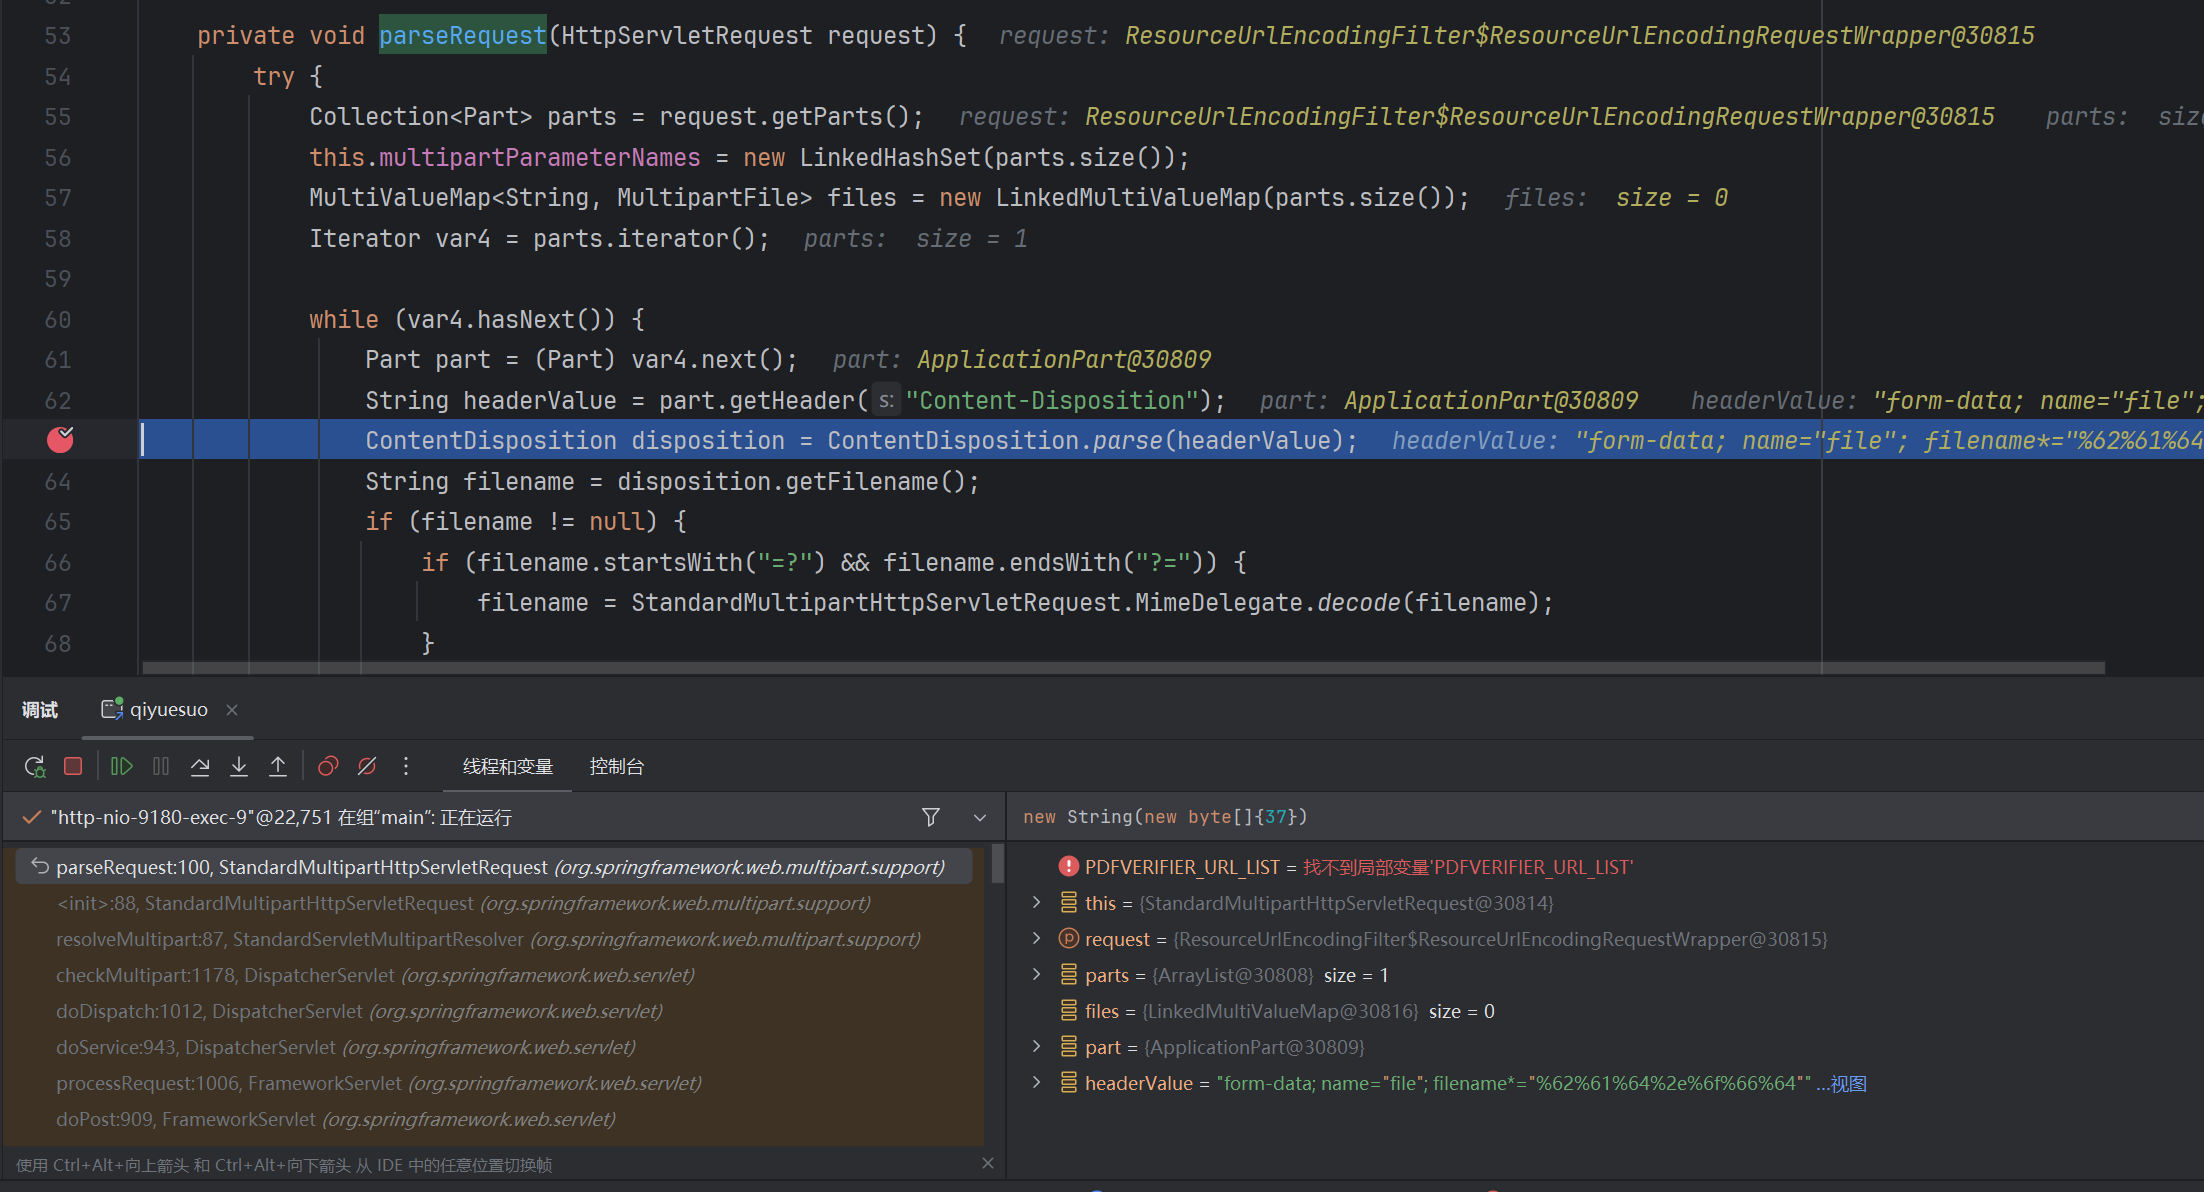This screenshot has height=1192, width=2204.
Task: Expand the parts variable node
Action: coord(1037,975)
